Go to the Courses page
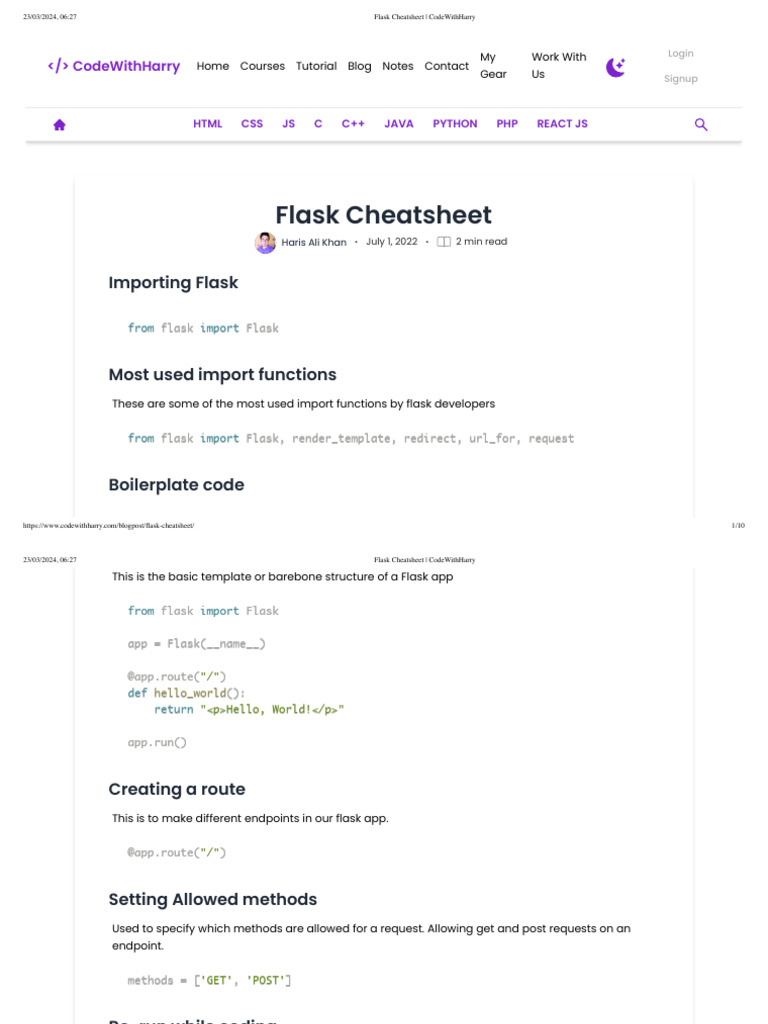 [262, 66]
